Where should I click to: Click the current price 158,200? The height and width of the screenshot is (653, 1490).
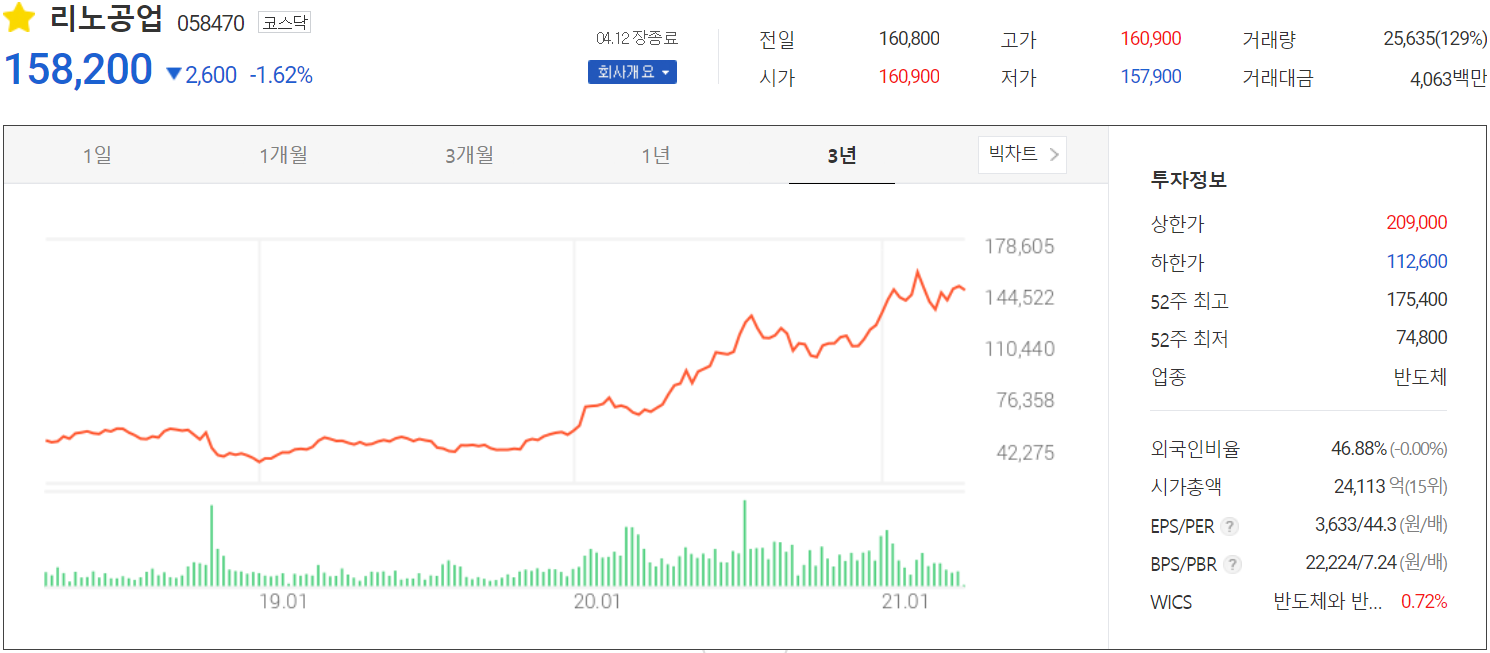[79, 69]
